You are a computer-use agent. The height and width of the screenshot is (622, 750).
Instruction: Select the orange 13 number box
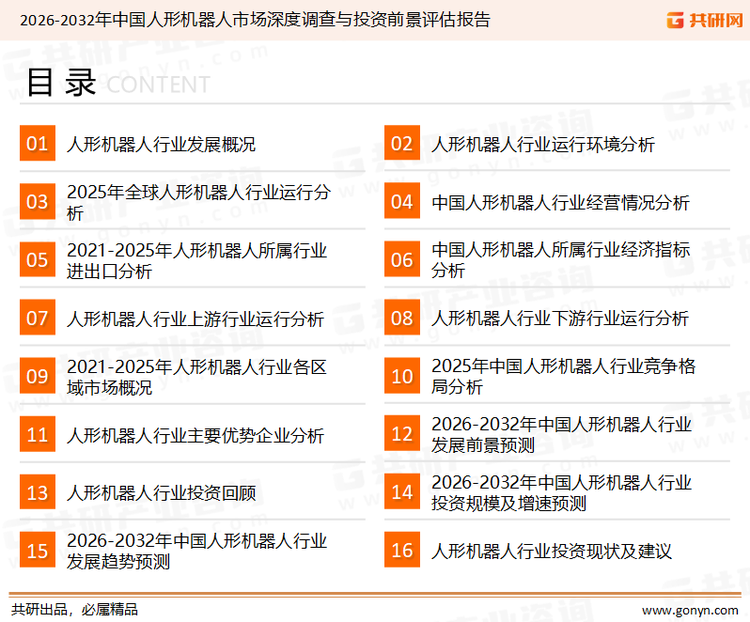click(x=37, y=493)
